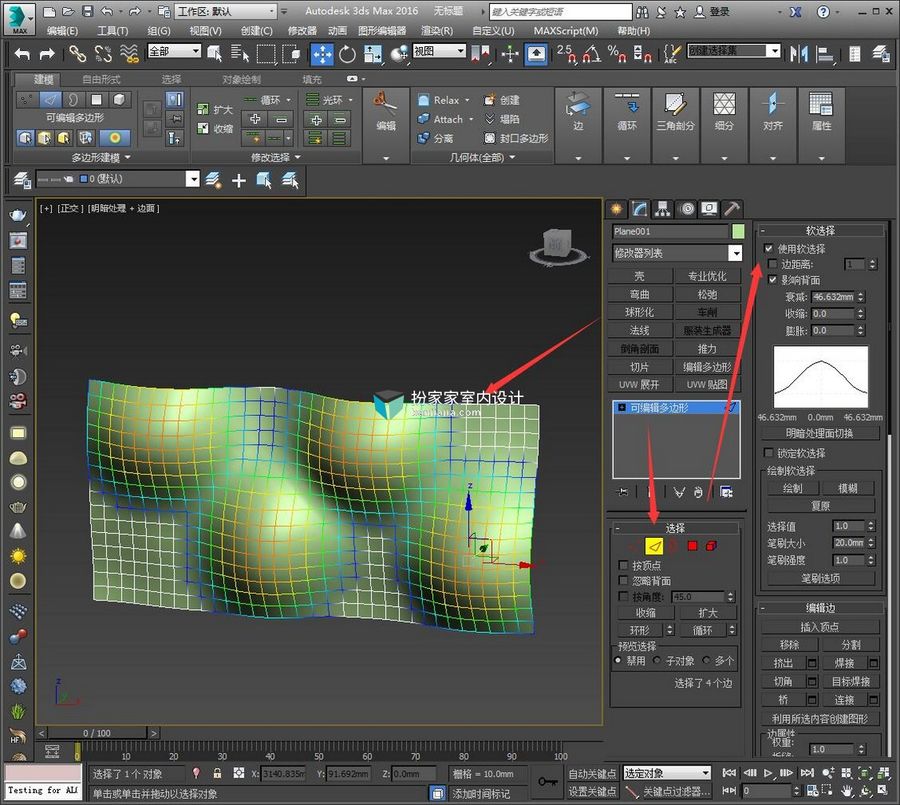
Task: Click the Shell modifier button
Action: click(639, 276)
